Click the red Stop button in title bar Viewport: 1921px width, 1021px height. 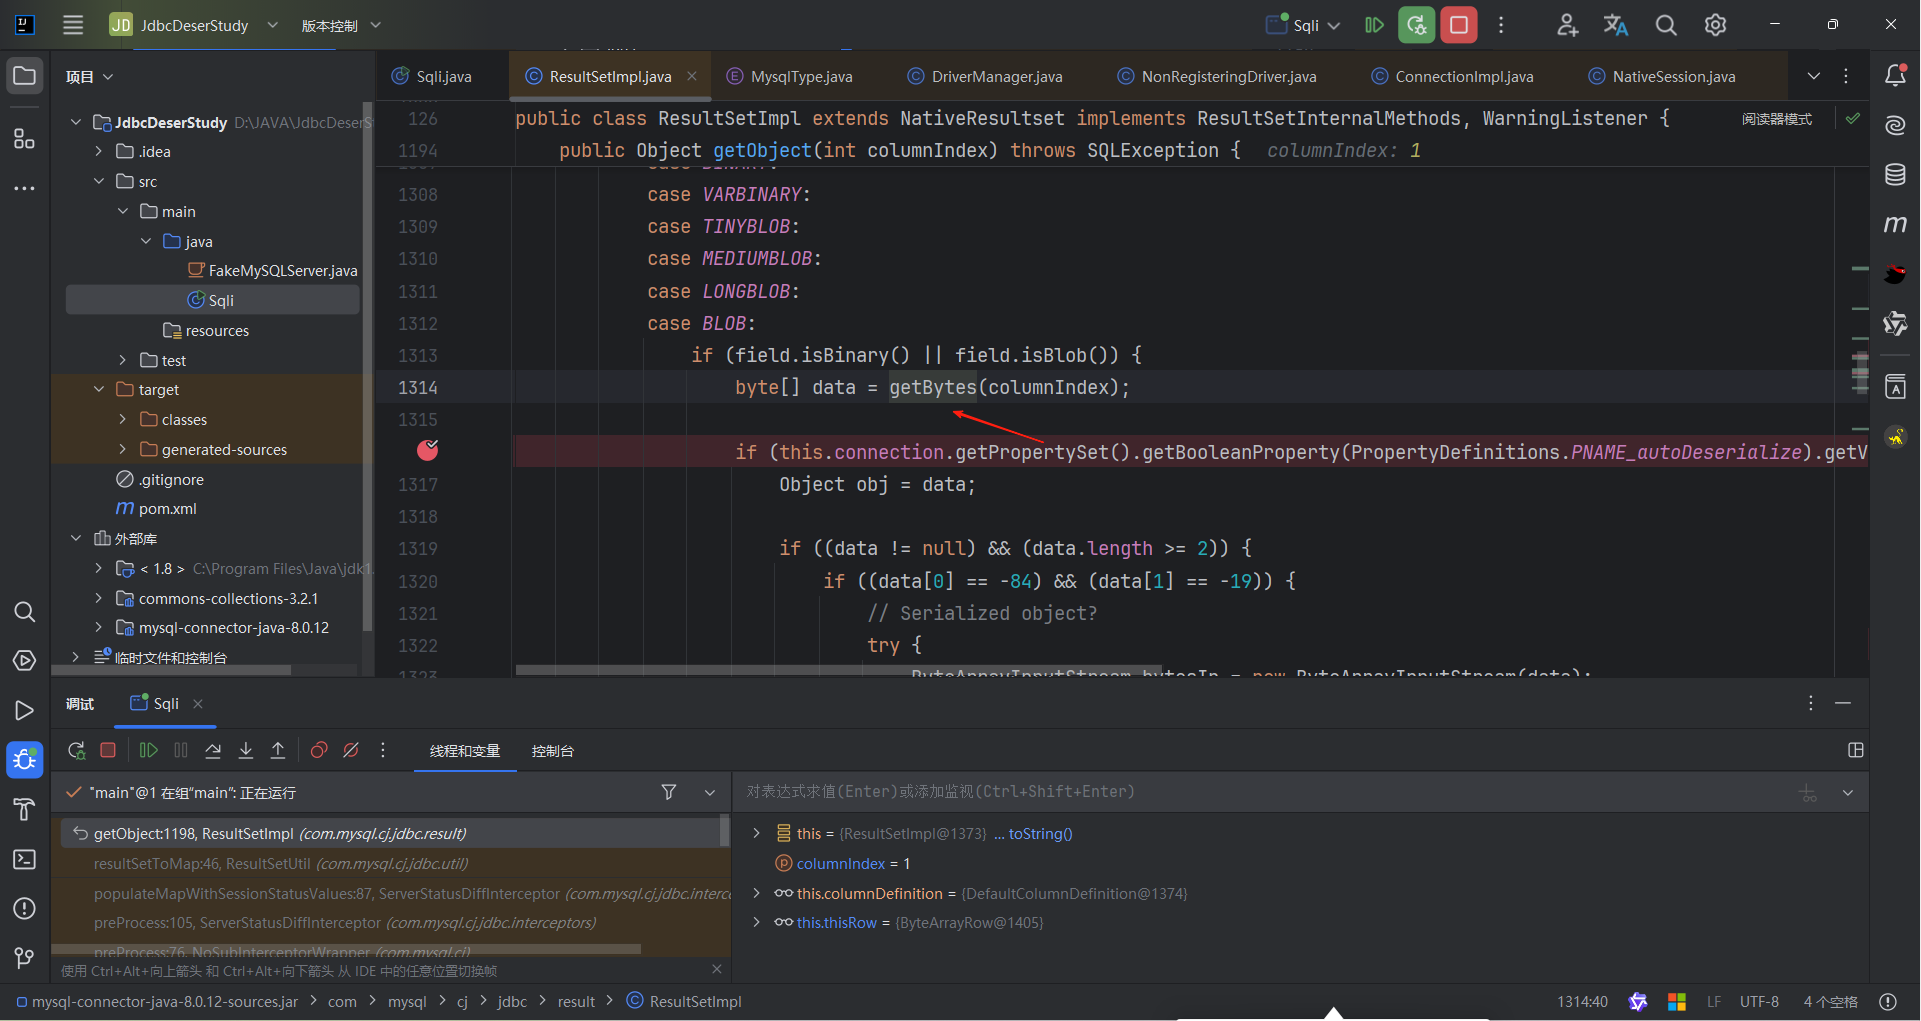tap(1459, 25)
